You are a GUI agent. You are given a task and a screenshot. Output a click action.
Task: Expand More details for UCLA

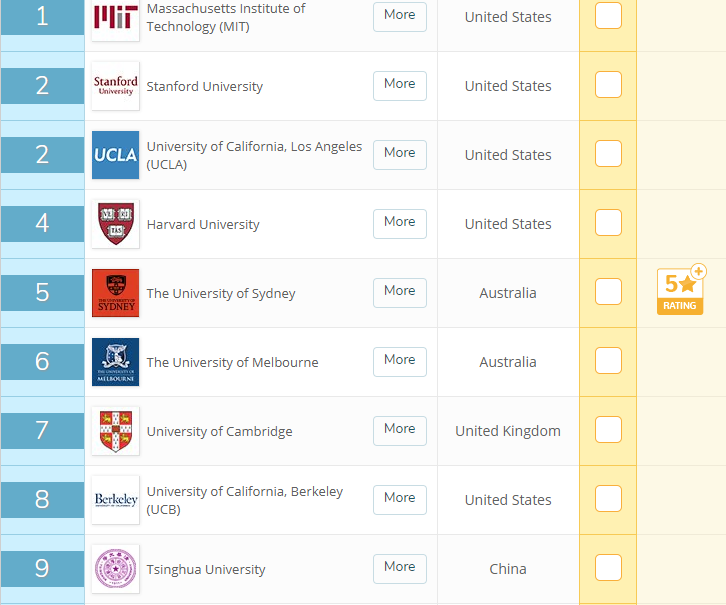coord(400,155)
